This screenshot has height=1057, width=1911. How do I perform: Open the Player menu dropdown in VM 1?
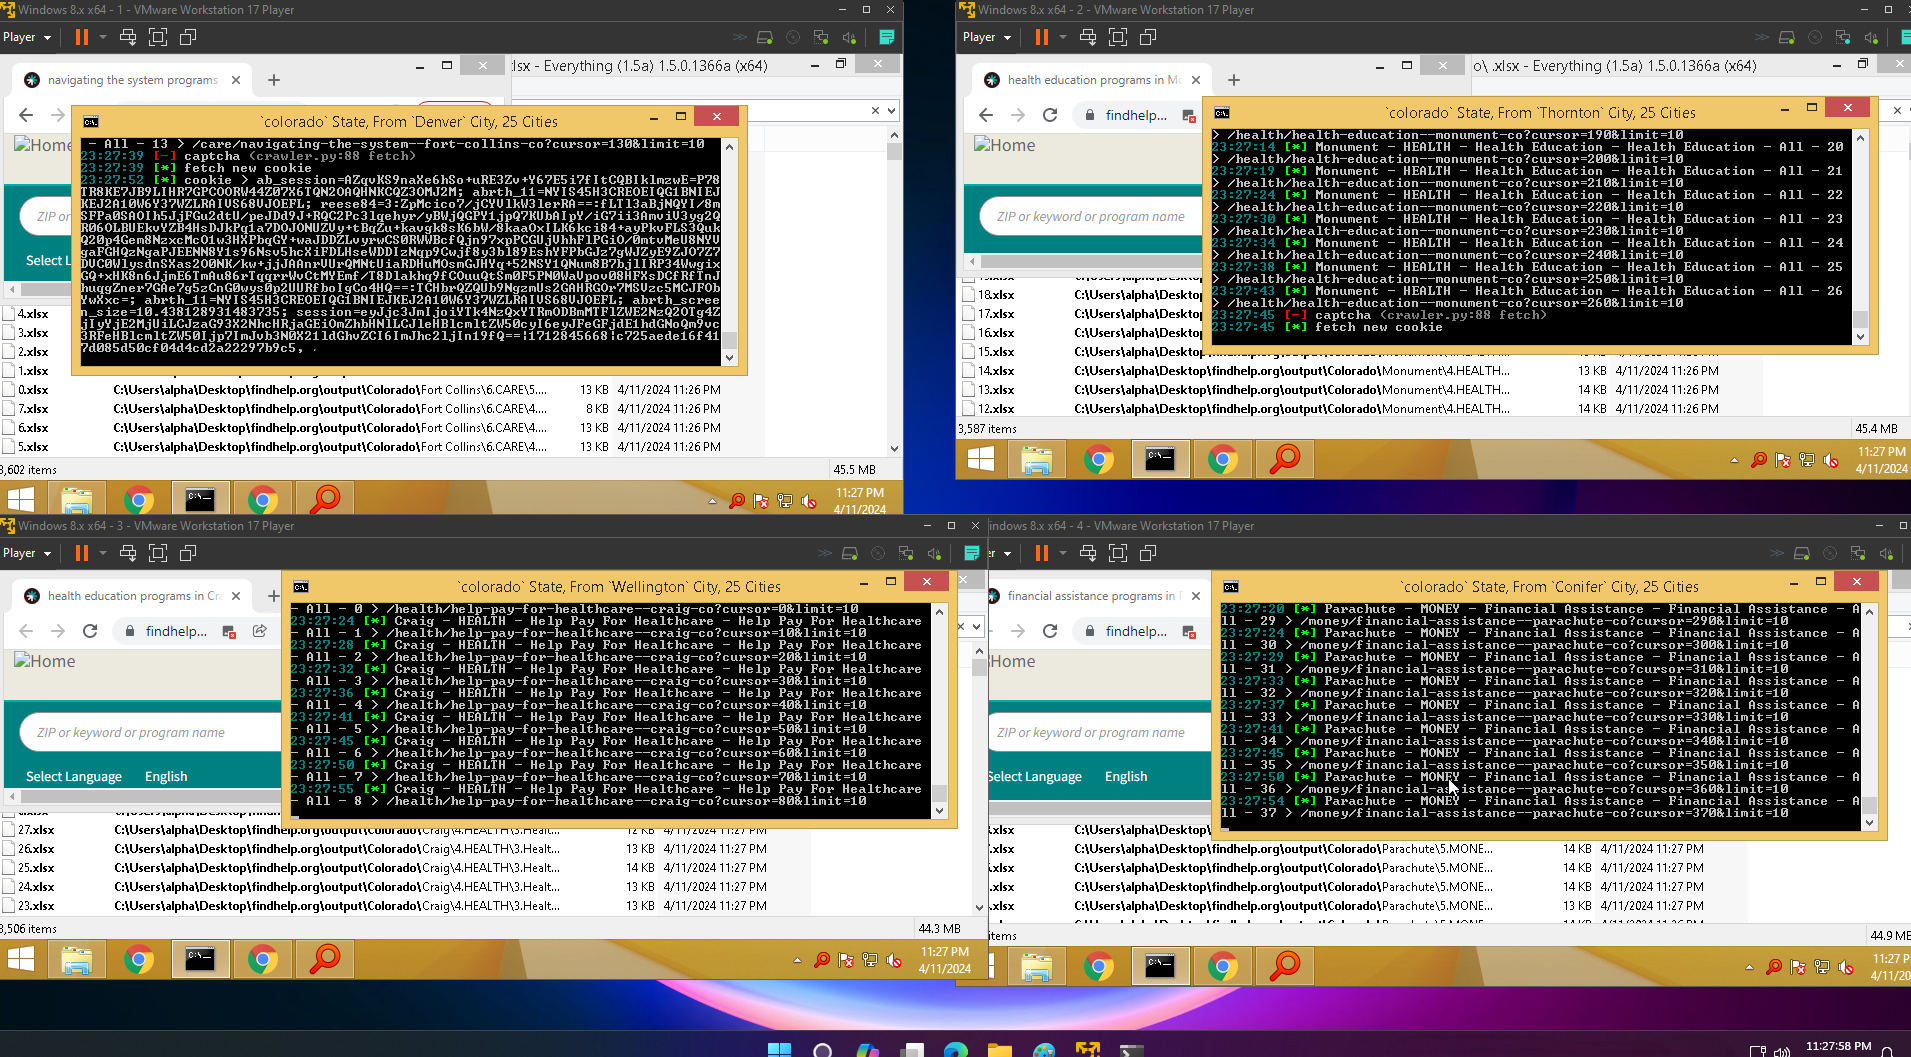27,37
